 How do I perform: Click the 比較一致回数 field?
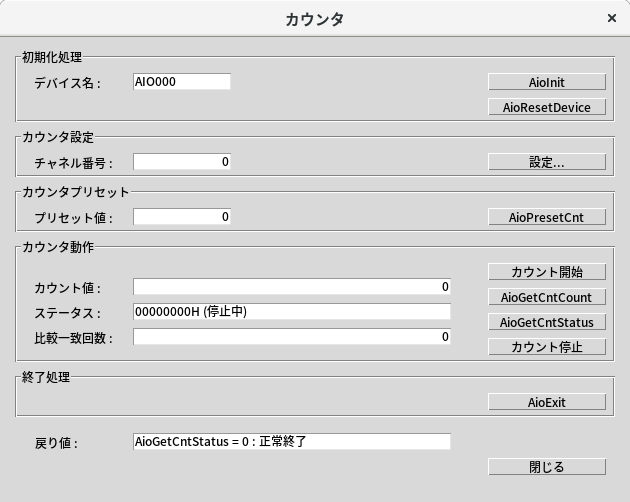[x=291, y=337]
